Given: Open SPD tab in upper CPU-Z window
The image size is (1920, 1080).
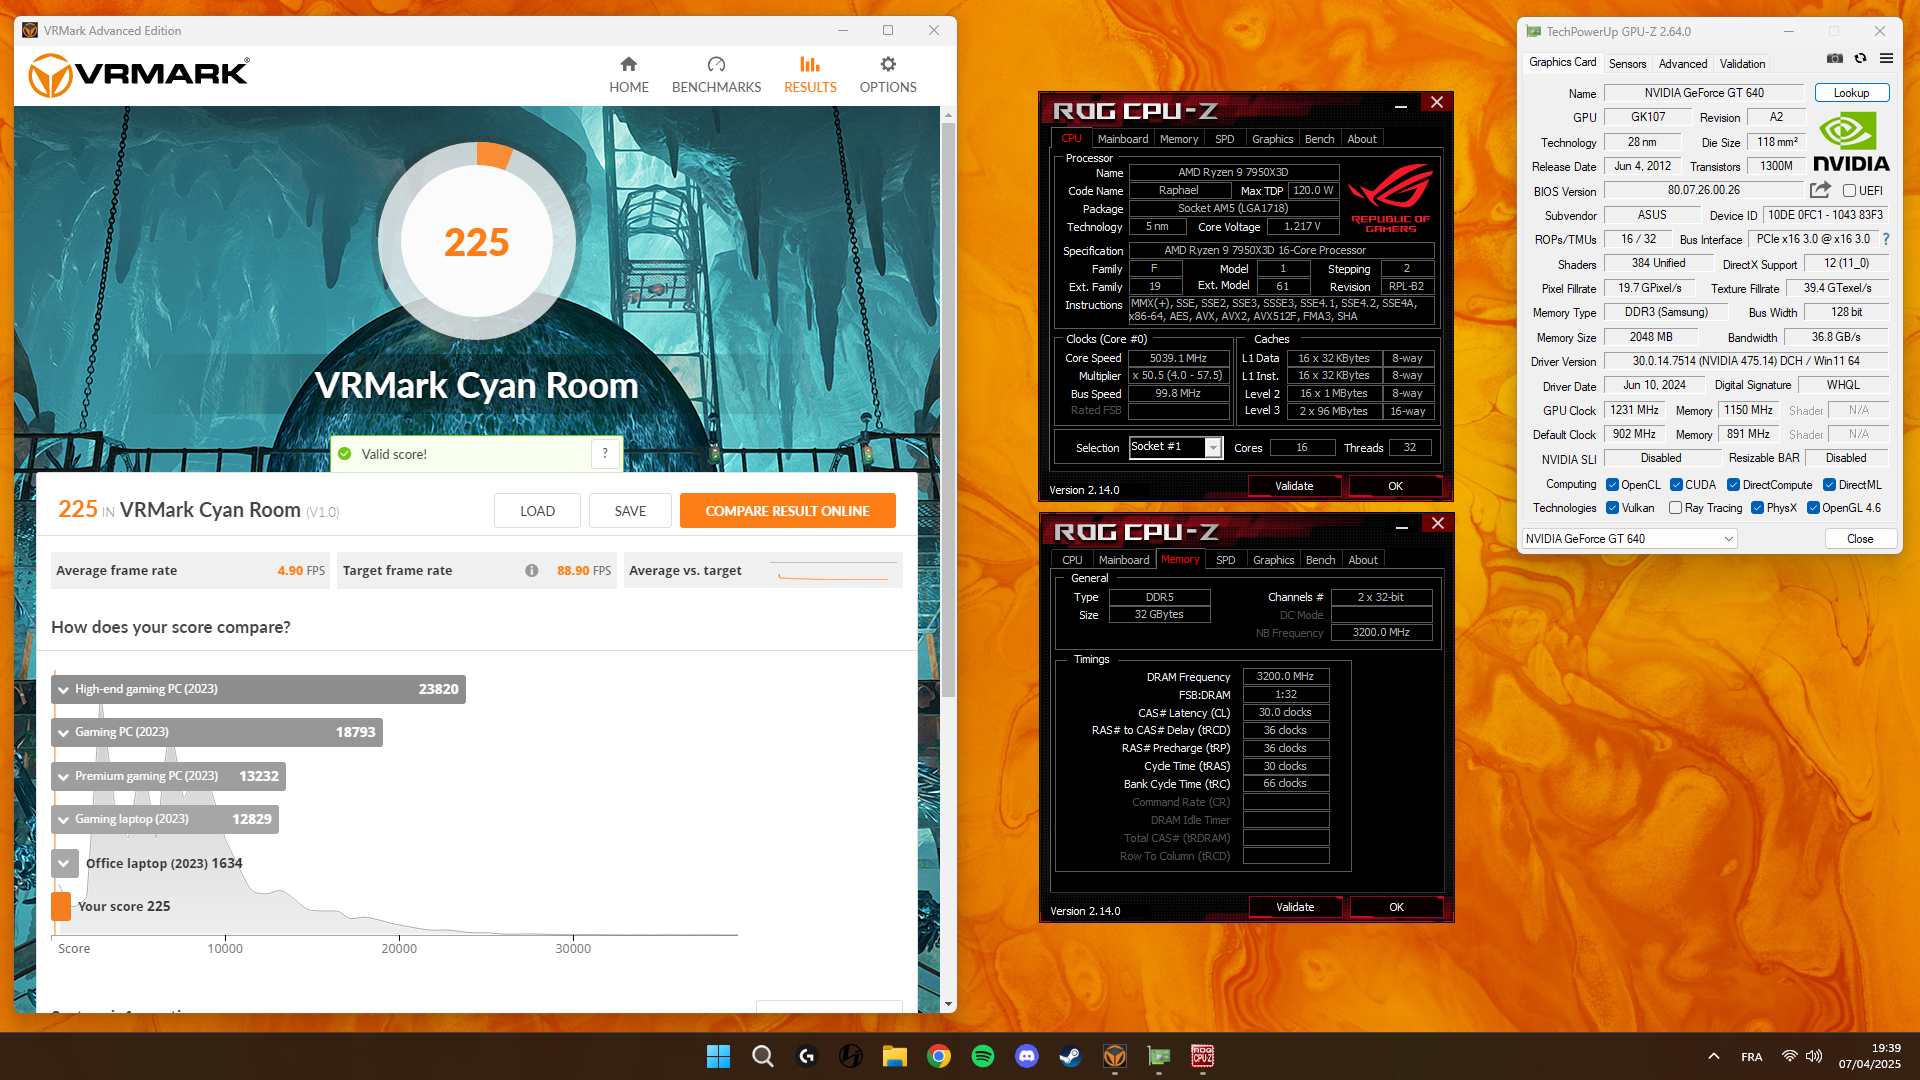Looking at the screenshot, I should [x=1224, y=139].
